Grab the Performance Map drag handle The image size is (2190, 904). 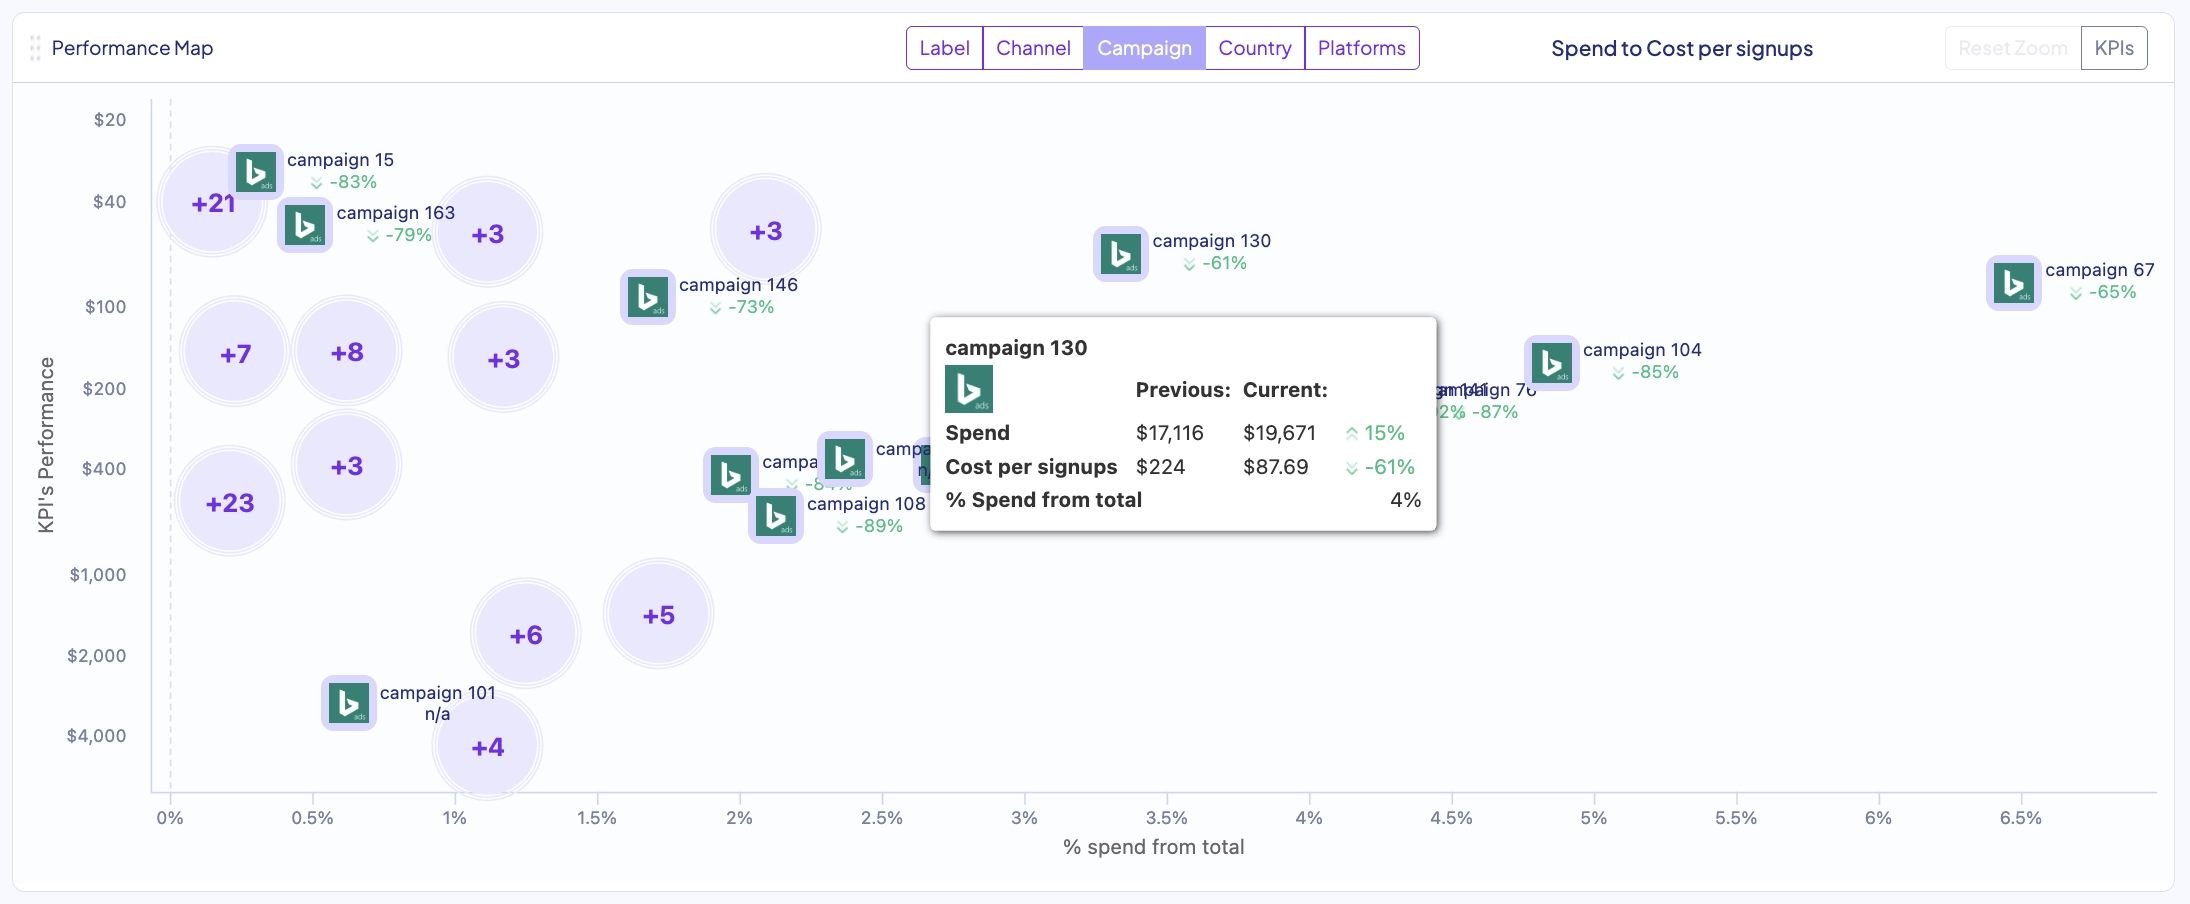click(35, 48)
